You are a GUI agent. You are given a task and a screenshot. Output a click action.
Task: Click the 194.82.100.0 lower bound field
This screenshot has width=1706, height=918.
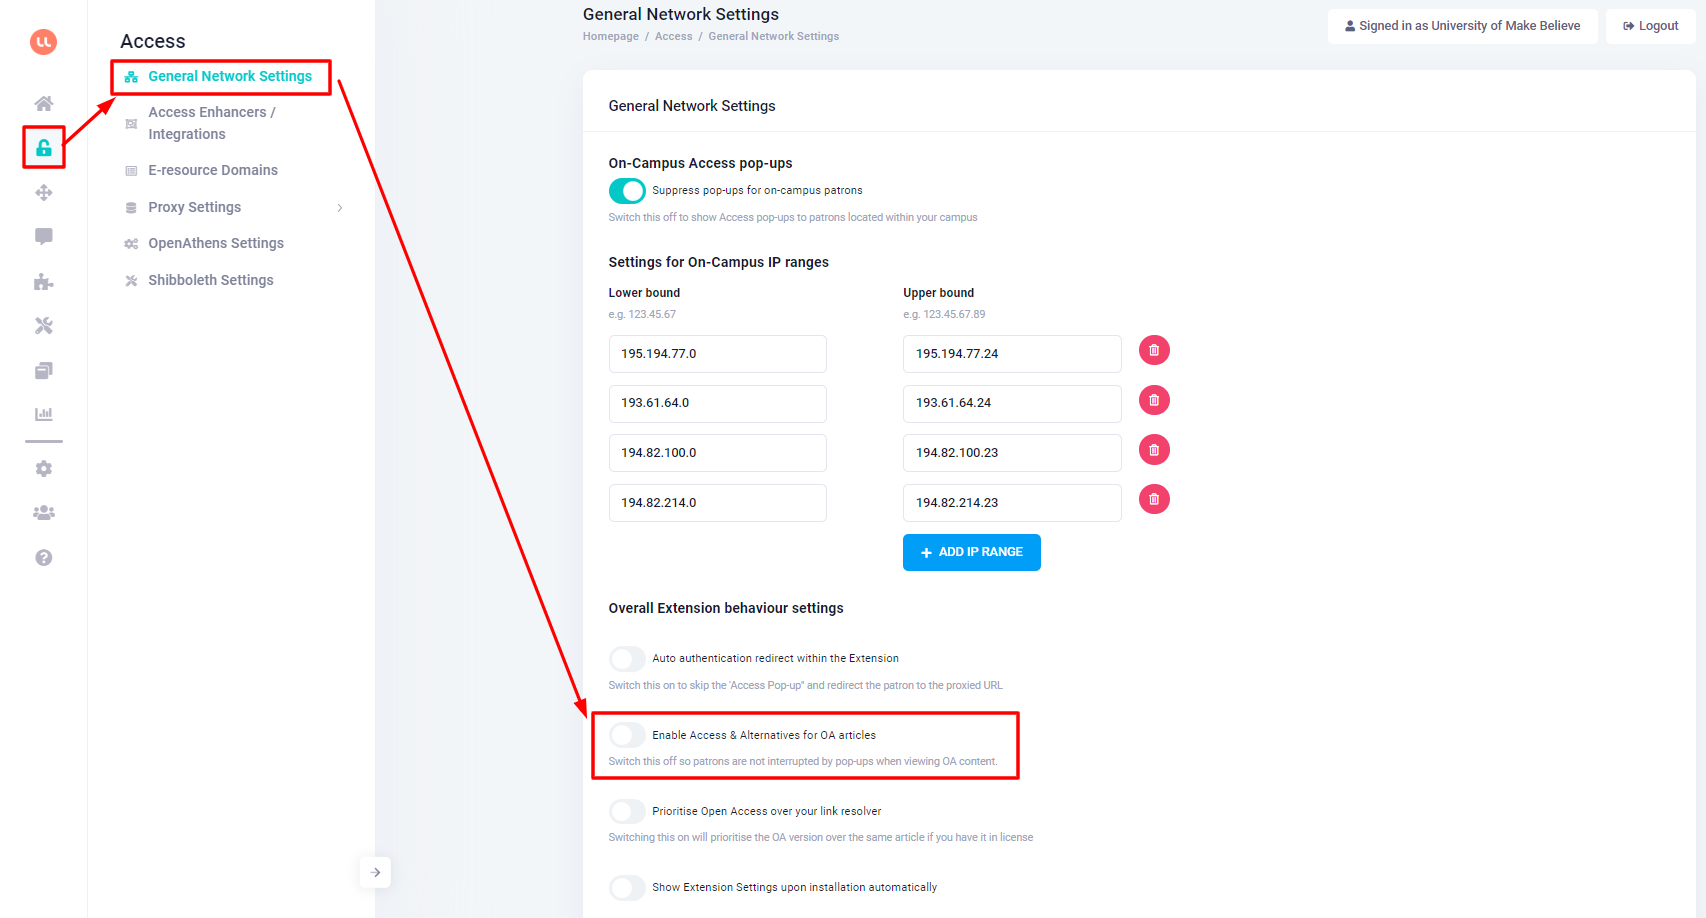point(717,453)
